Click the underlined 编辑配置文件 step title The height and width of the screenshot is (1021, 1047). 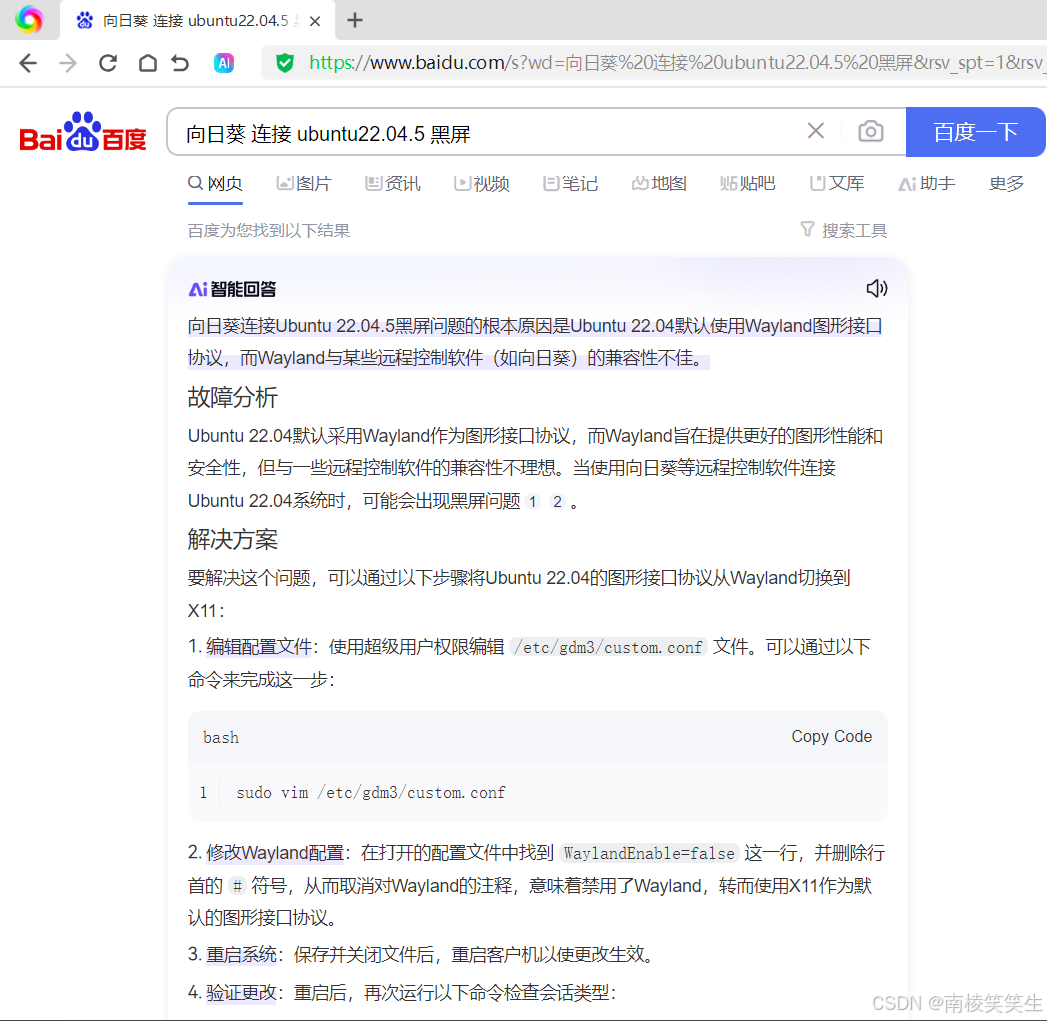click(258, 646)
